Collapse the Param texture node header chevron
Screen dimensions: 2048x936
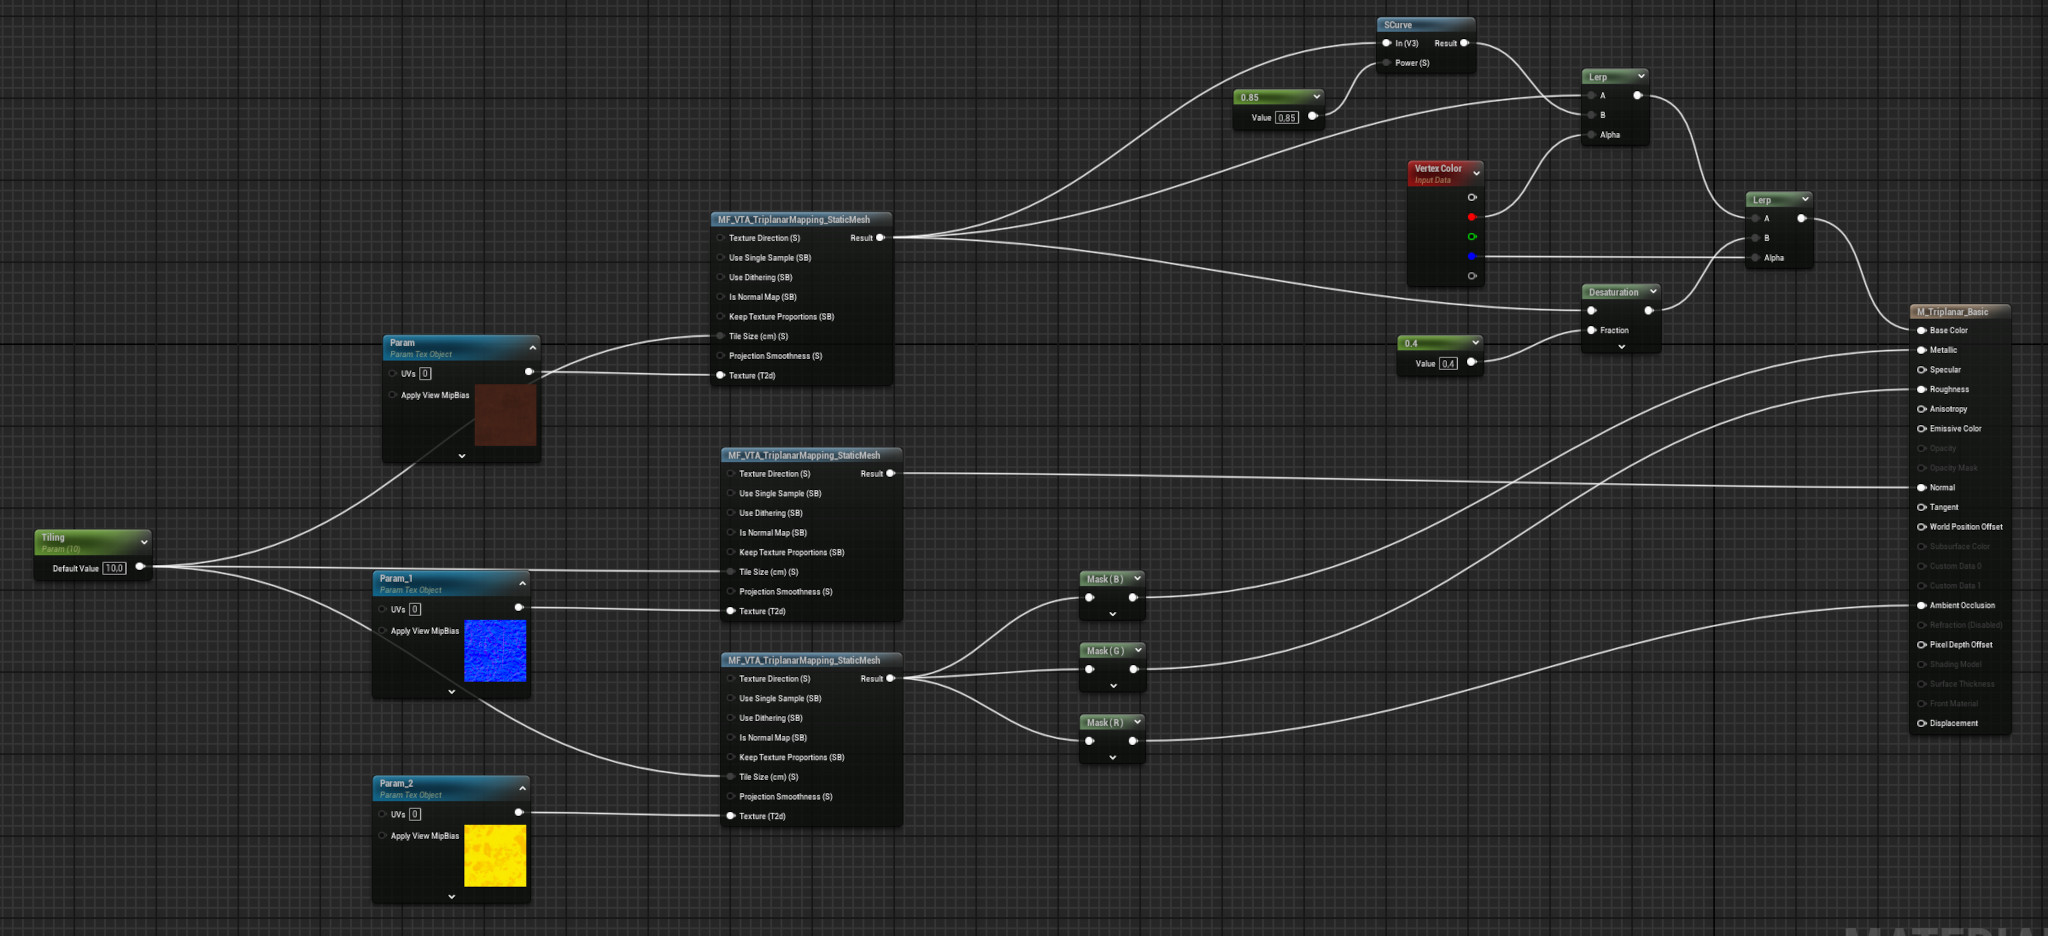(x=532, y=347)
